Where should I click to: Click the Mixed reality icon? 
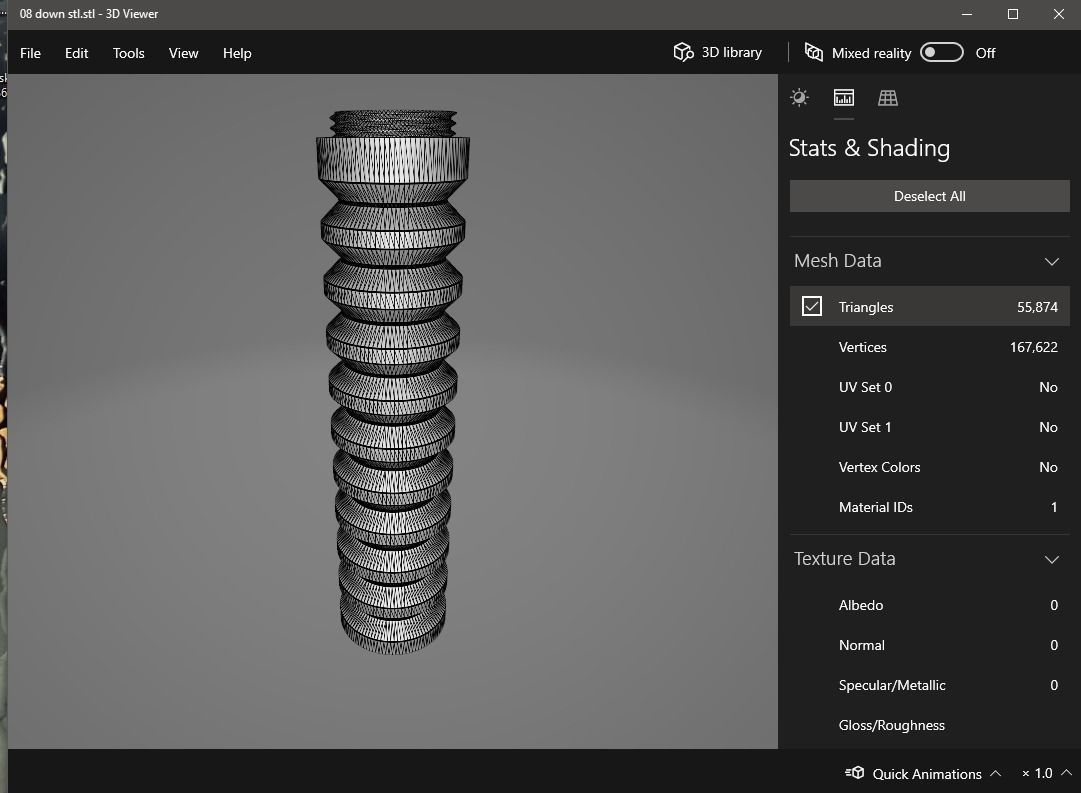[x=814, y=52]
